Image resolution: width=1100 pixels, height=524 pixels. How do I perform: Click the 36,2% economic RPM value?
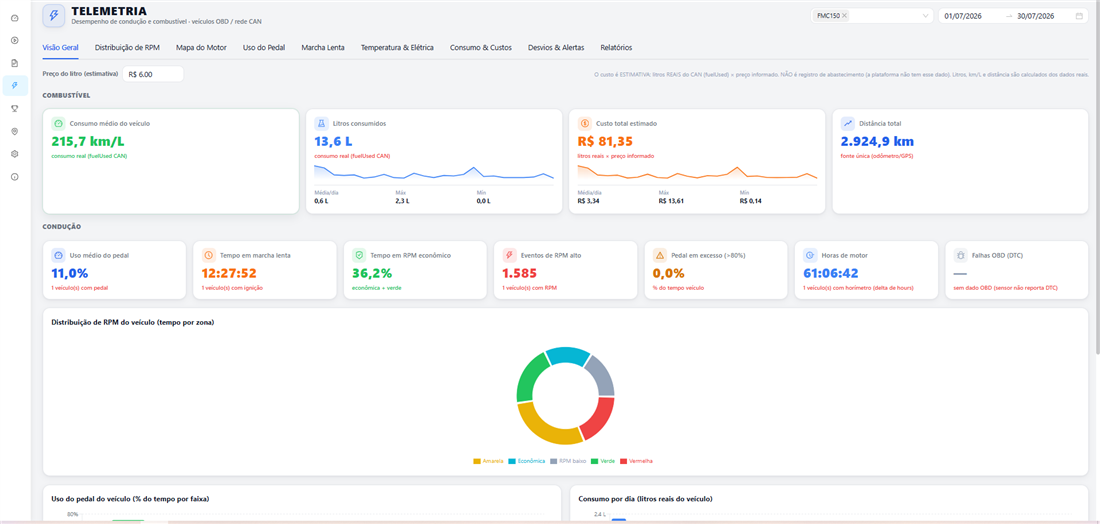(x=372, y=273)
